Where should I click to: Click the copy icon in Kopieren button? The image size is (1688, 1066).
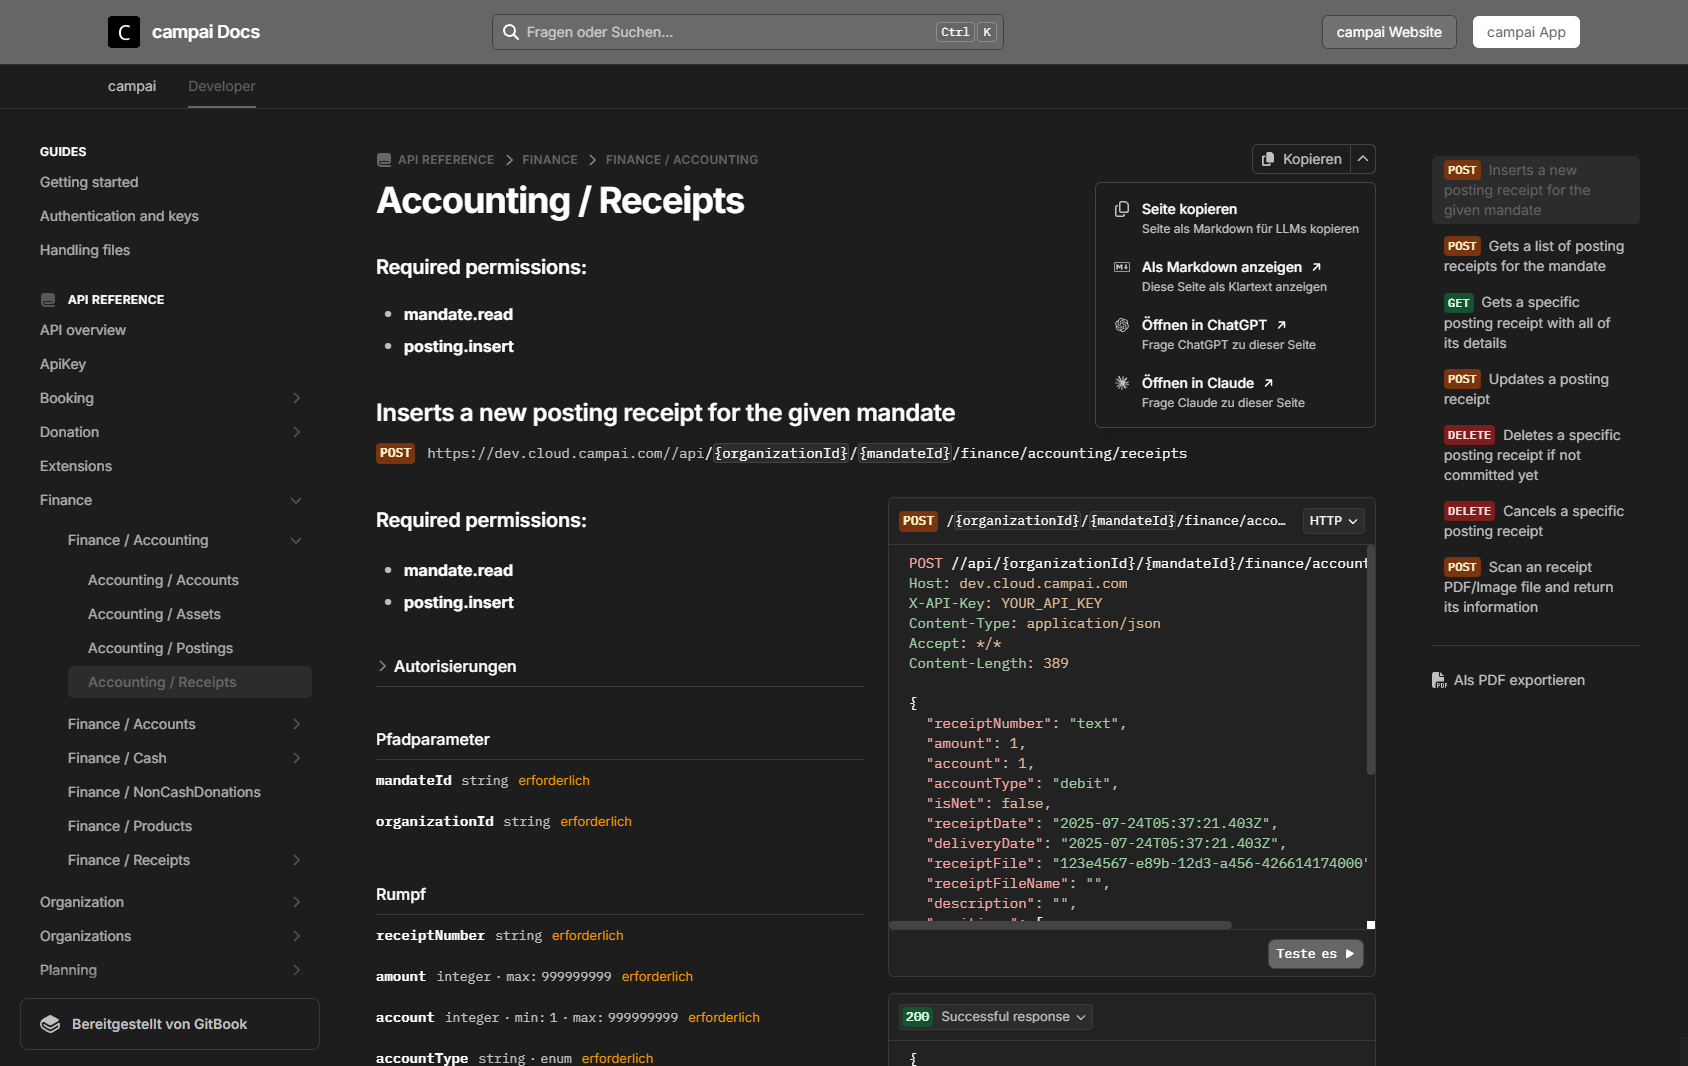tap(1268, 159)
